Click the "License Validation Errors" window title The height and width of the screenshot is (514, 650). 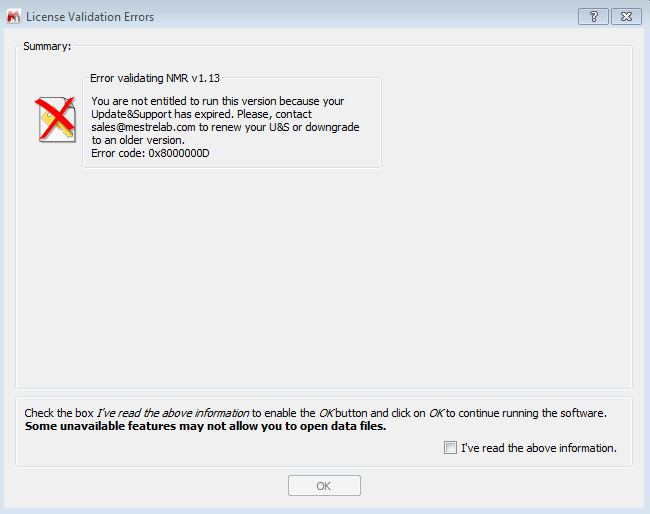coord(90,16)
